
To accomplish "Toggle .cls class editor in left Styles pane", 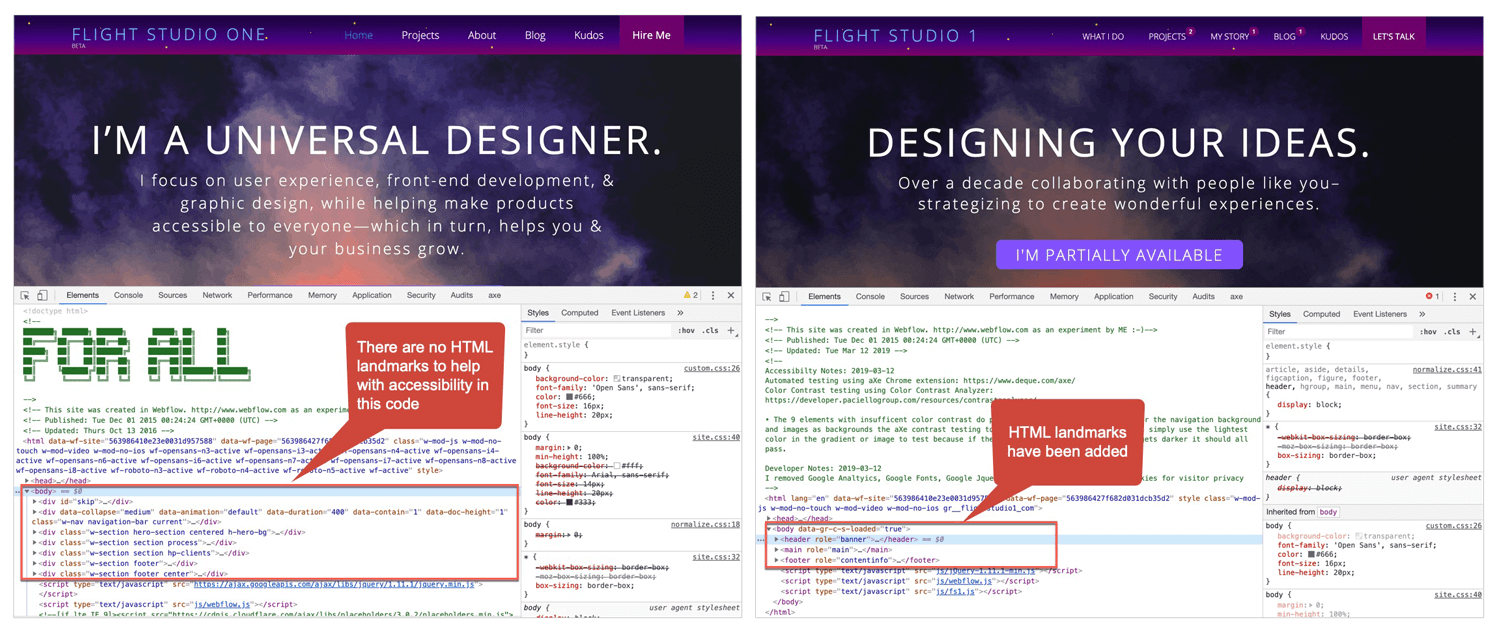I will [x=710, y=330].
